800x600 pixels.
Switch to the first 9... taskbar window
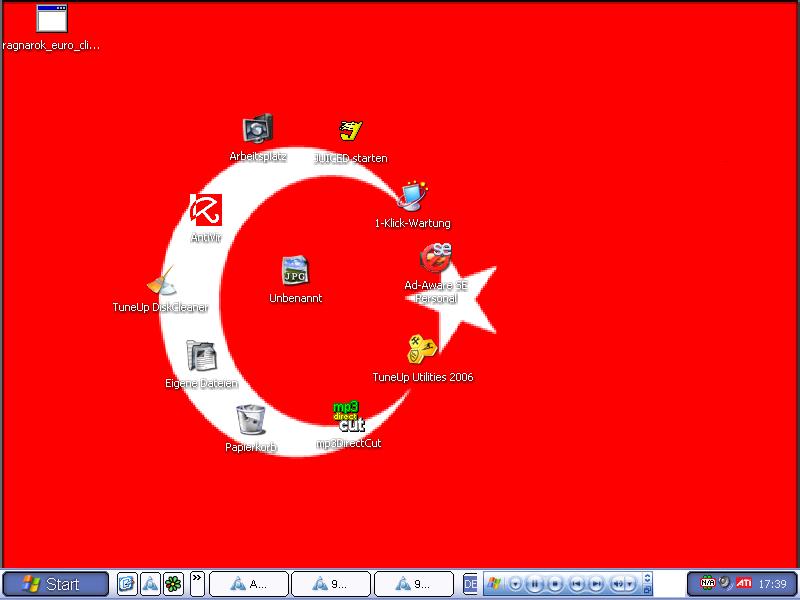(331, 584)
